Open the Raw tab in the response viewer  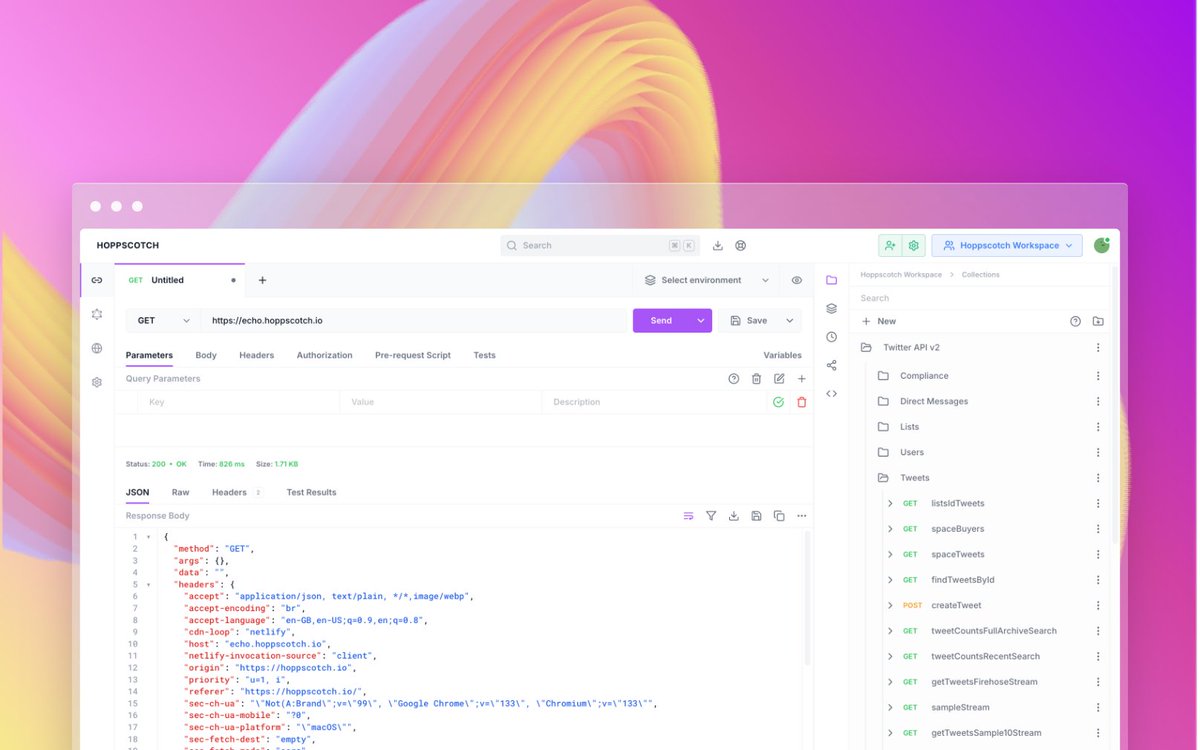[180, 492]
